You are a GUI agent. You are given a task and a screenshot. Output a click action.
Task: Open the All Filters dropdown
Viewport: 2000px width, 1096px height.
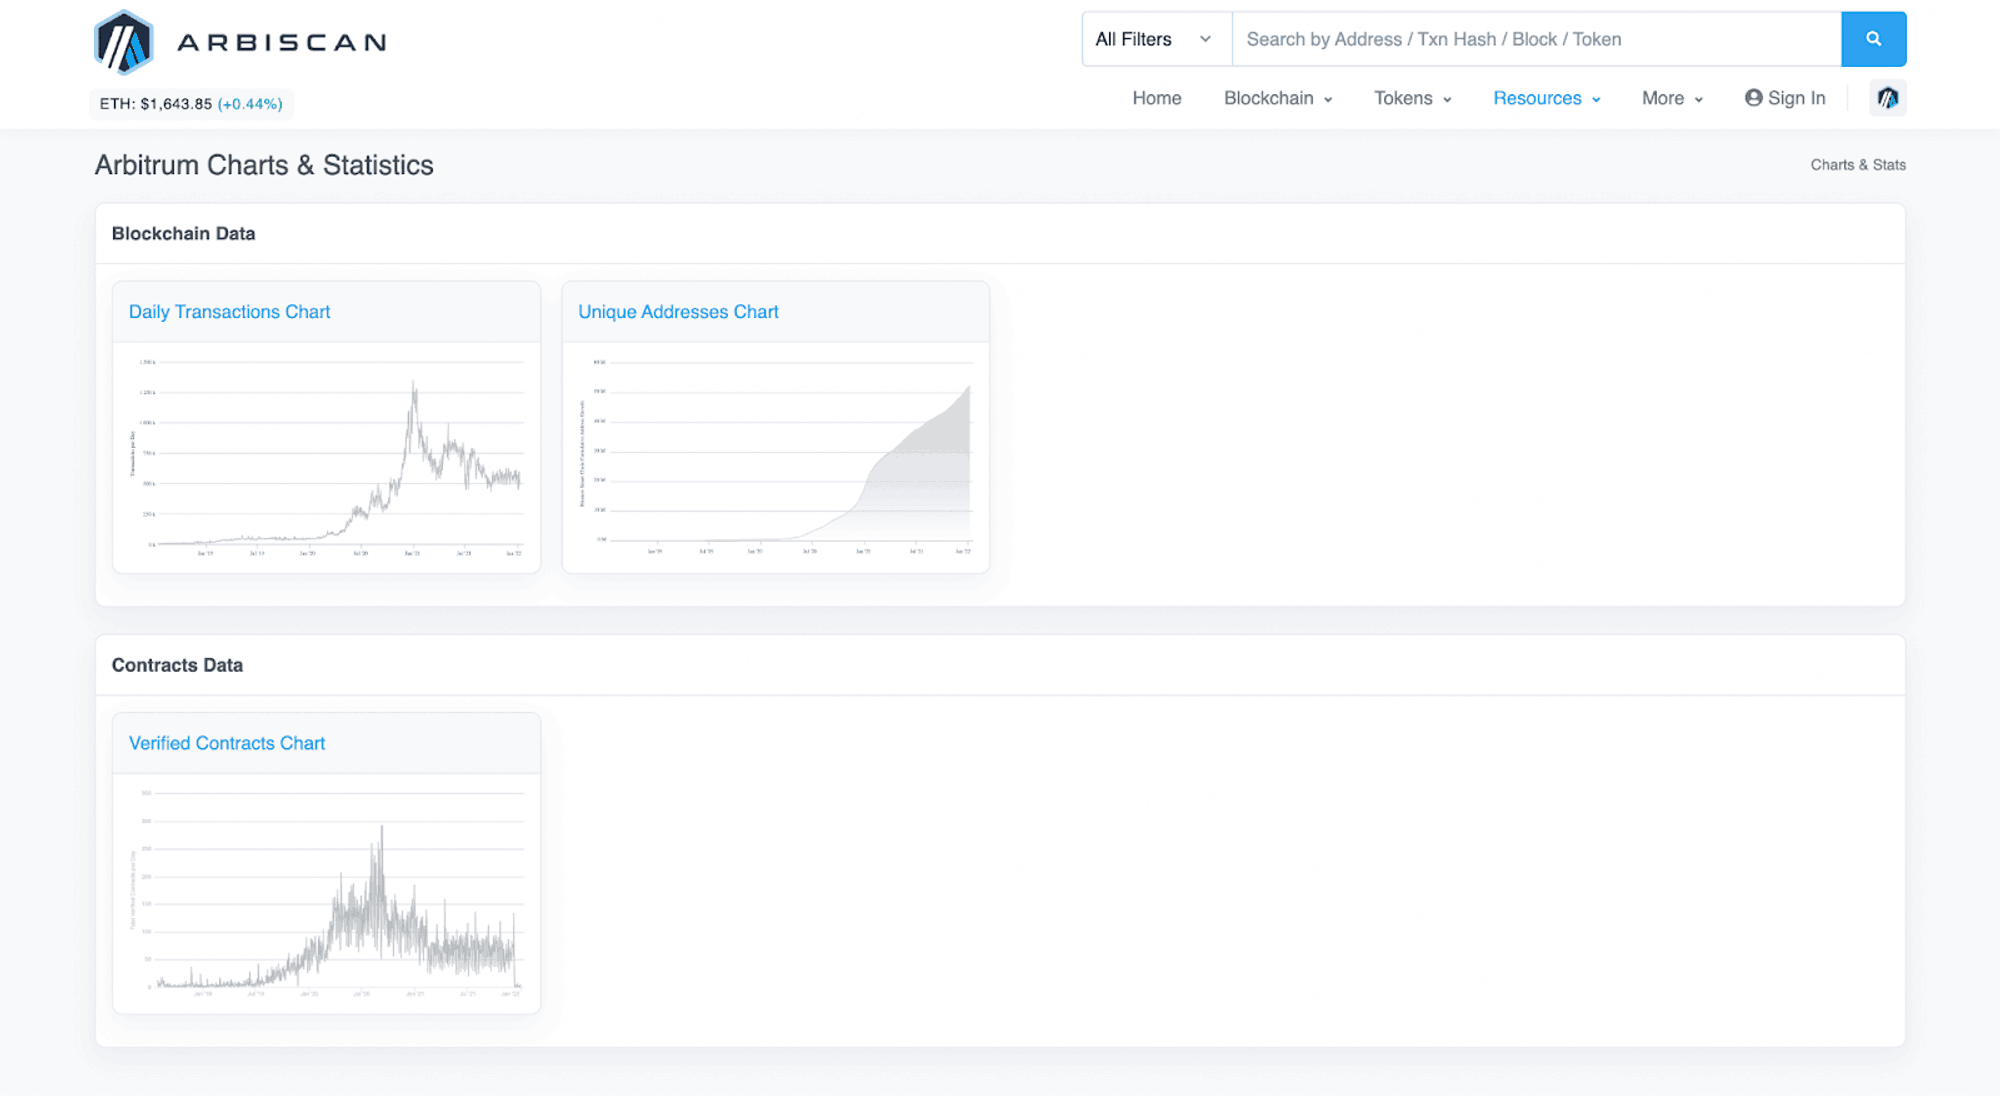click(1155, 39)
